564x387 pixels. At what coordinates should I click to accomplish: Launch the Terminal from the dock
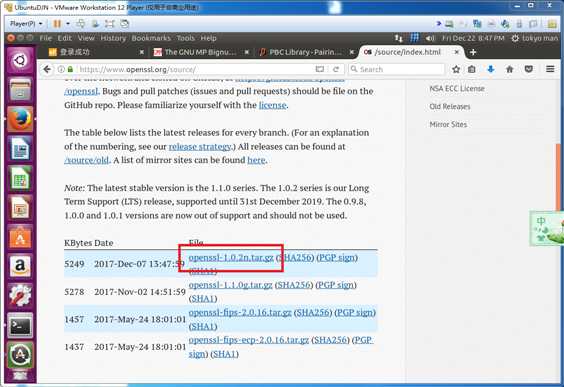click(x=20, y=325)
